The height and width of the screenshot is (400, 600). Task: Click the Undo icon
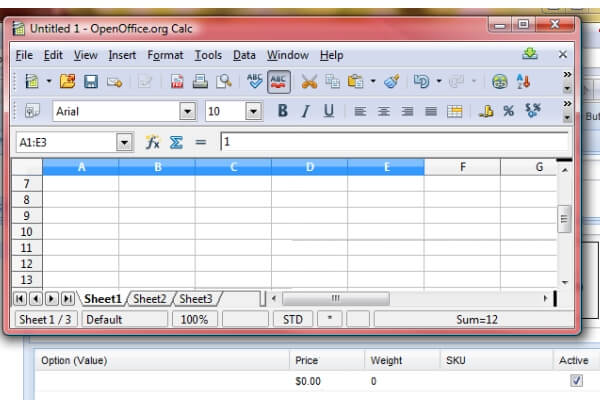click(x=421, y=82)
